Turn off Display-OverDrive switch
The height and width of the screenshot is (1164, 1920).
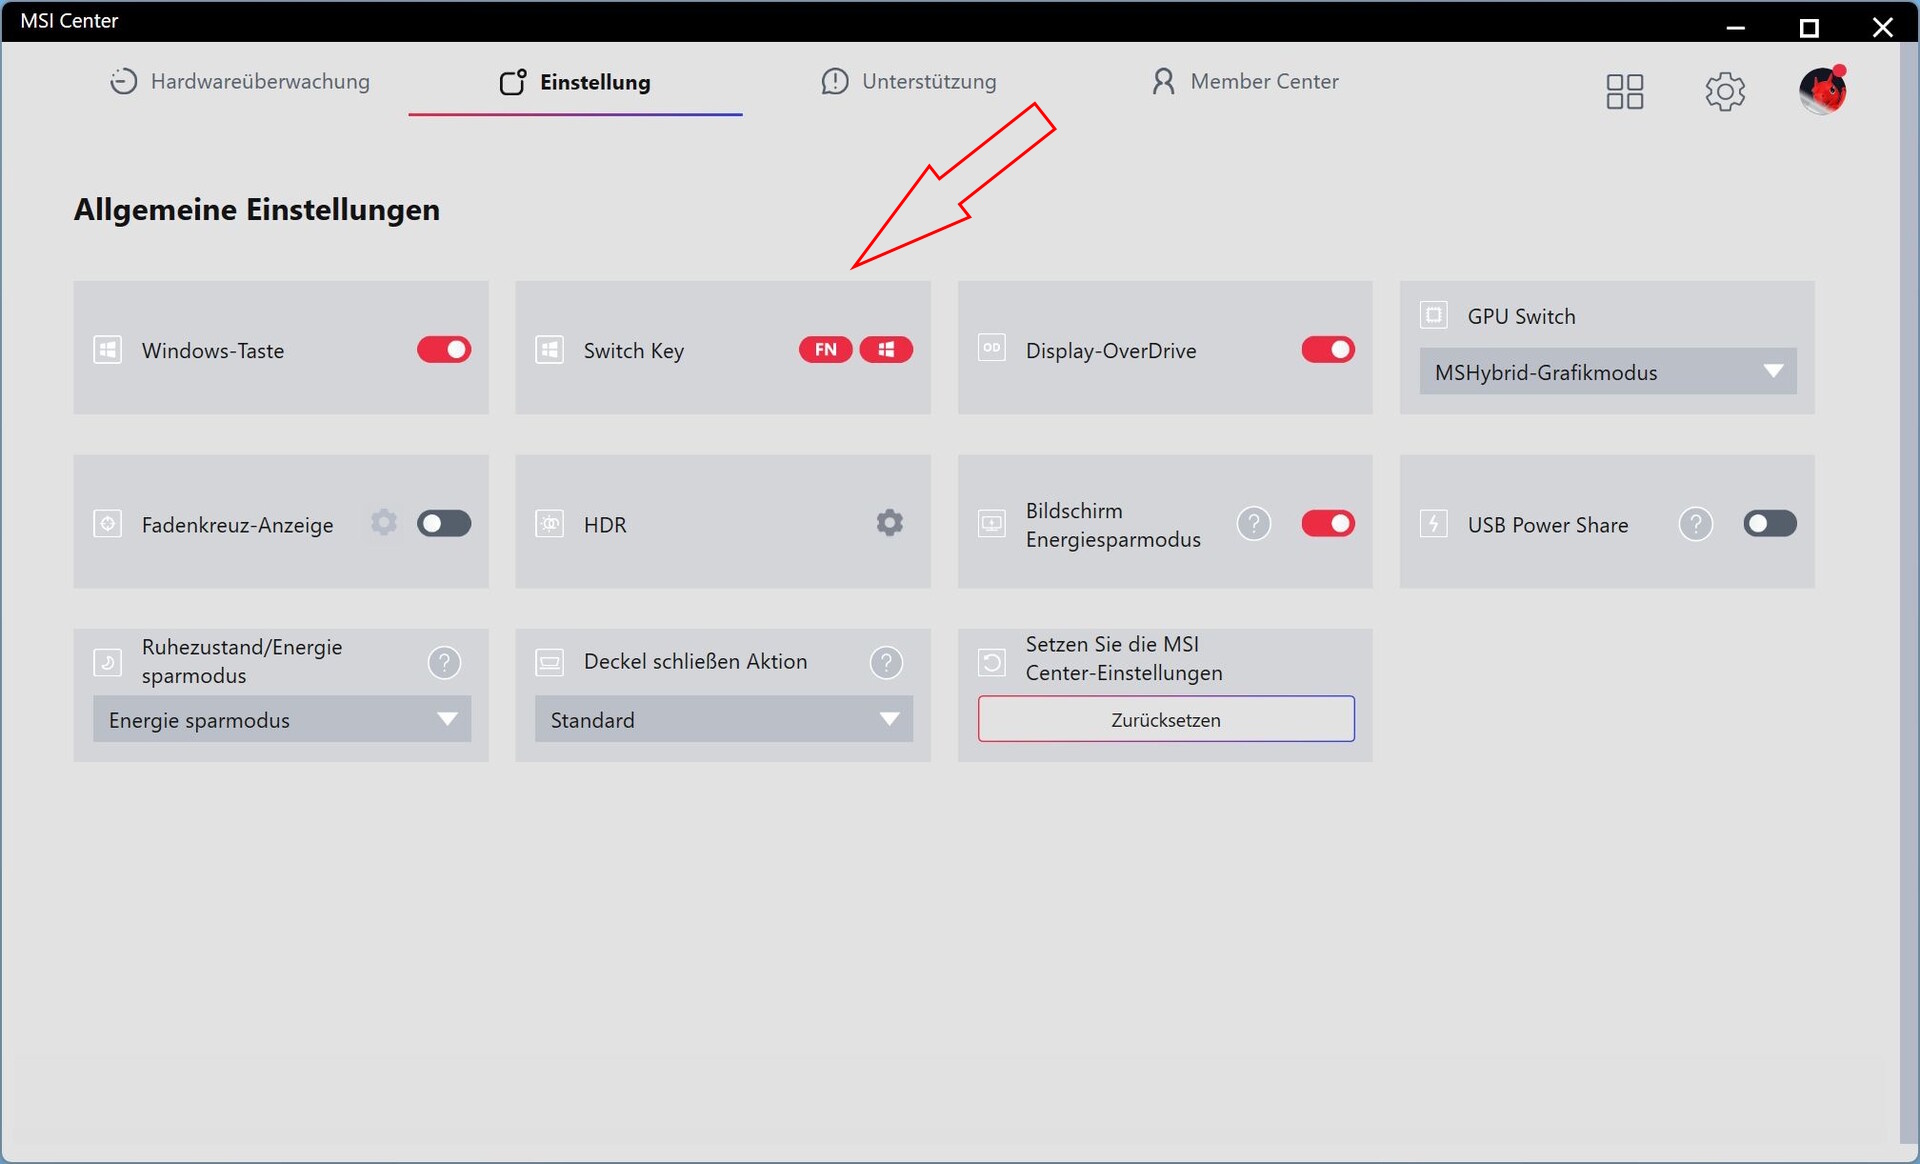1328,350
